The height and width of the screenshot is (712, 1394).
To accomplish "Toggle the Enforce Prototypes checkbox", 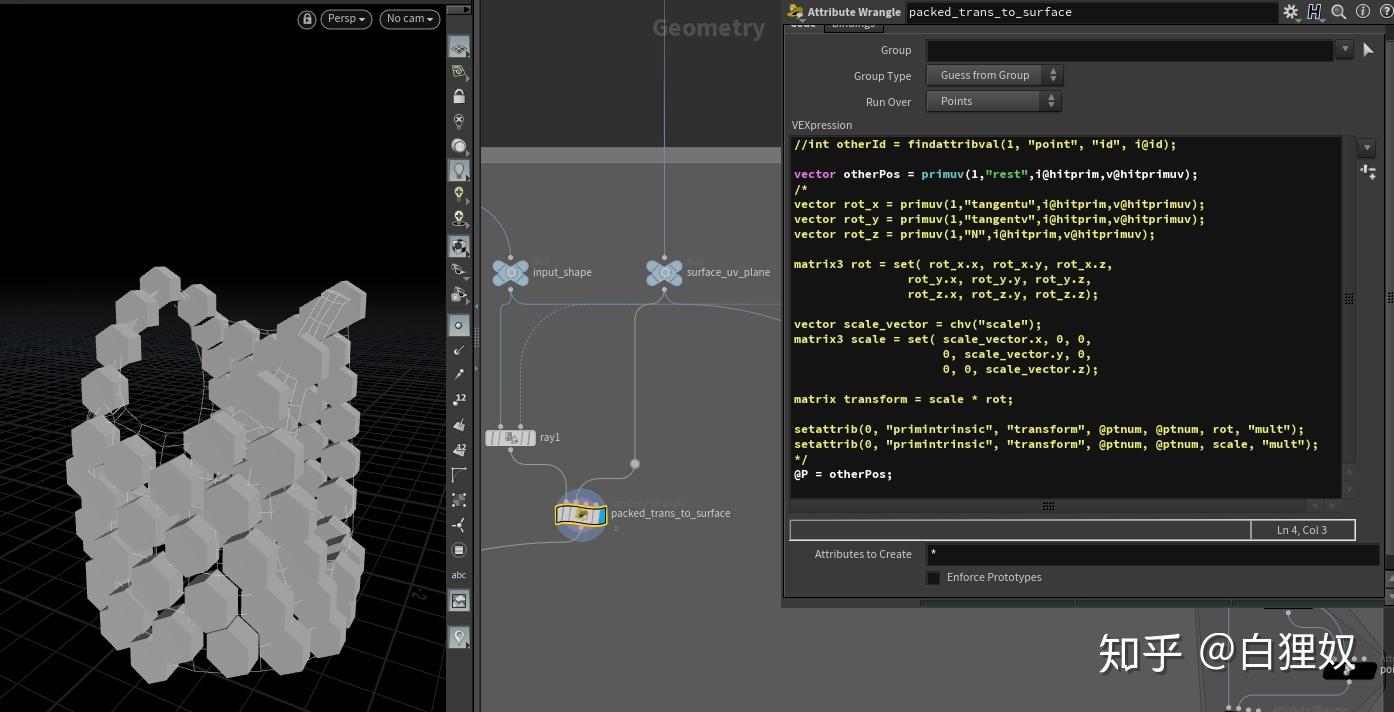I will (933, 578).
